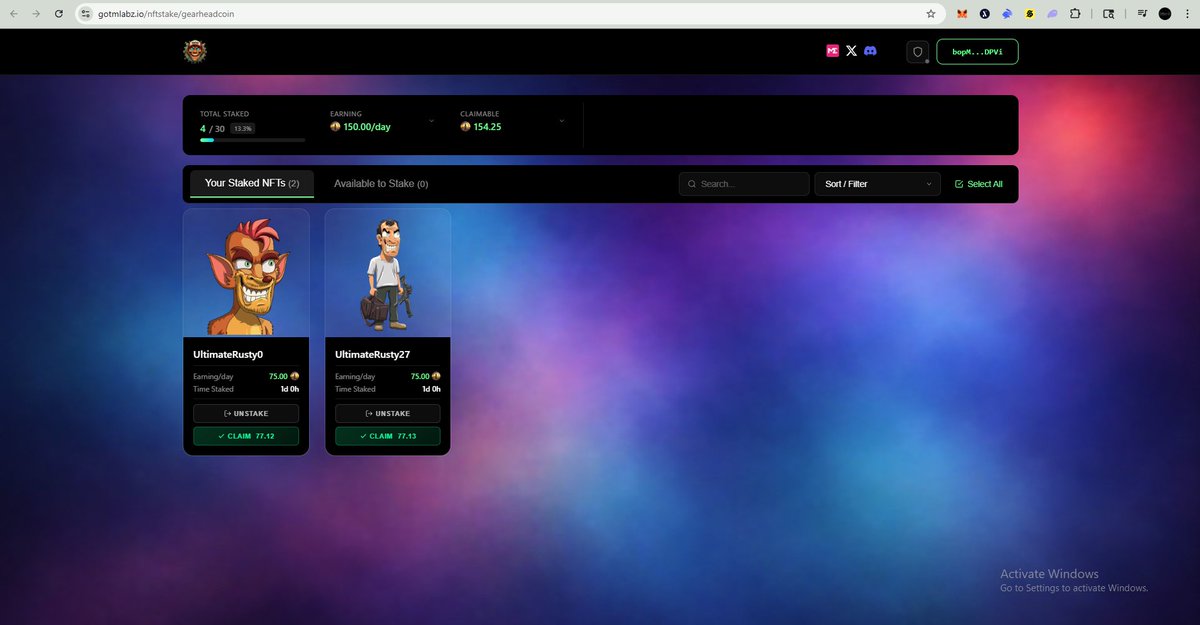Image resolution: width=1200 pixels, height=625 pixels.
Task: Open the Extensions puzzle-piece menu
Action: (x=1075, y=14)
